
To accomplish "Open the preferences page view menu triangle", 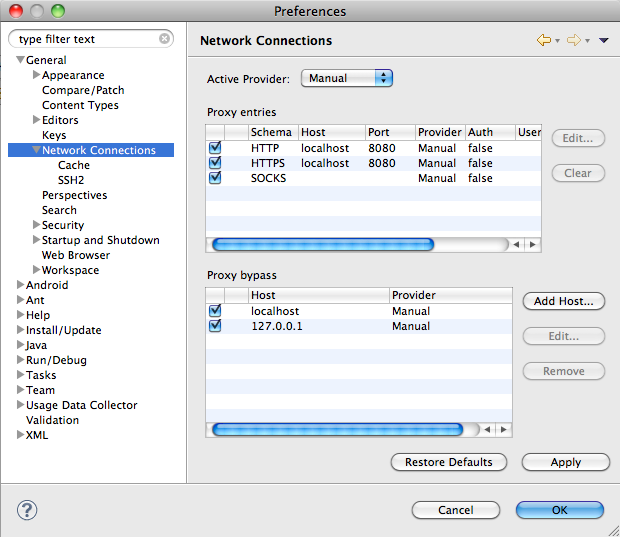I will pos(603,40).
